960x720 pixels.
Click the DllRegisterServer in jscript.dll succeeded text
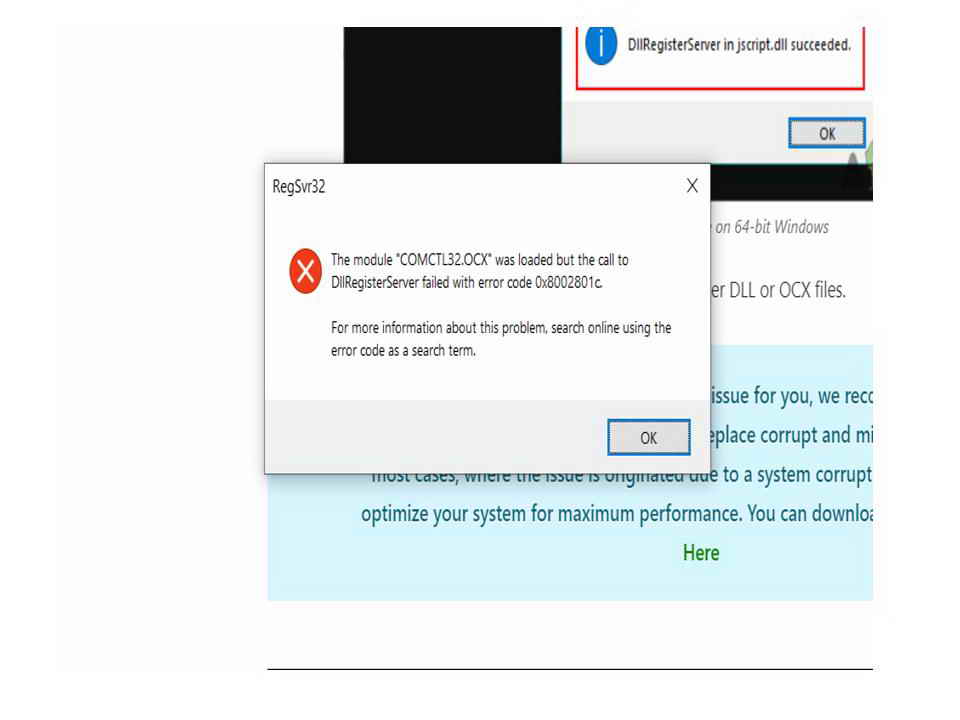(739, 45)
